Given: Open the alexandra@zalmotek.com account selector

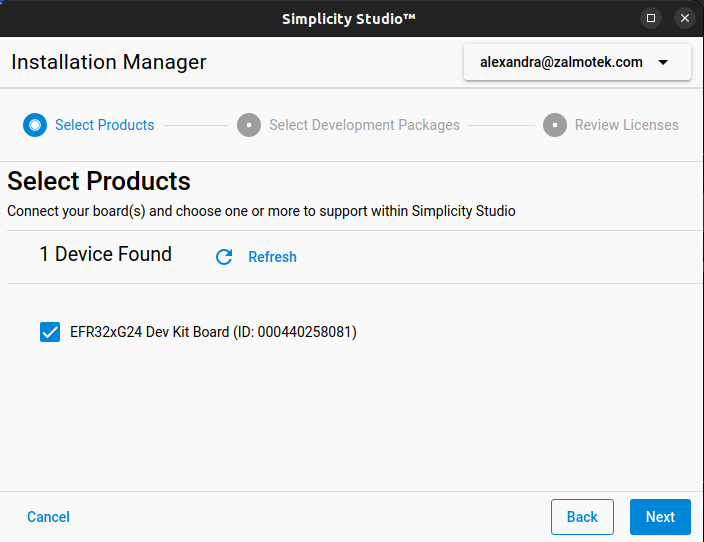Looking at the screenshot, I should [x=561, y=62].
